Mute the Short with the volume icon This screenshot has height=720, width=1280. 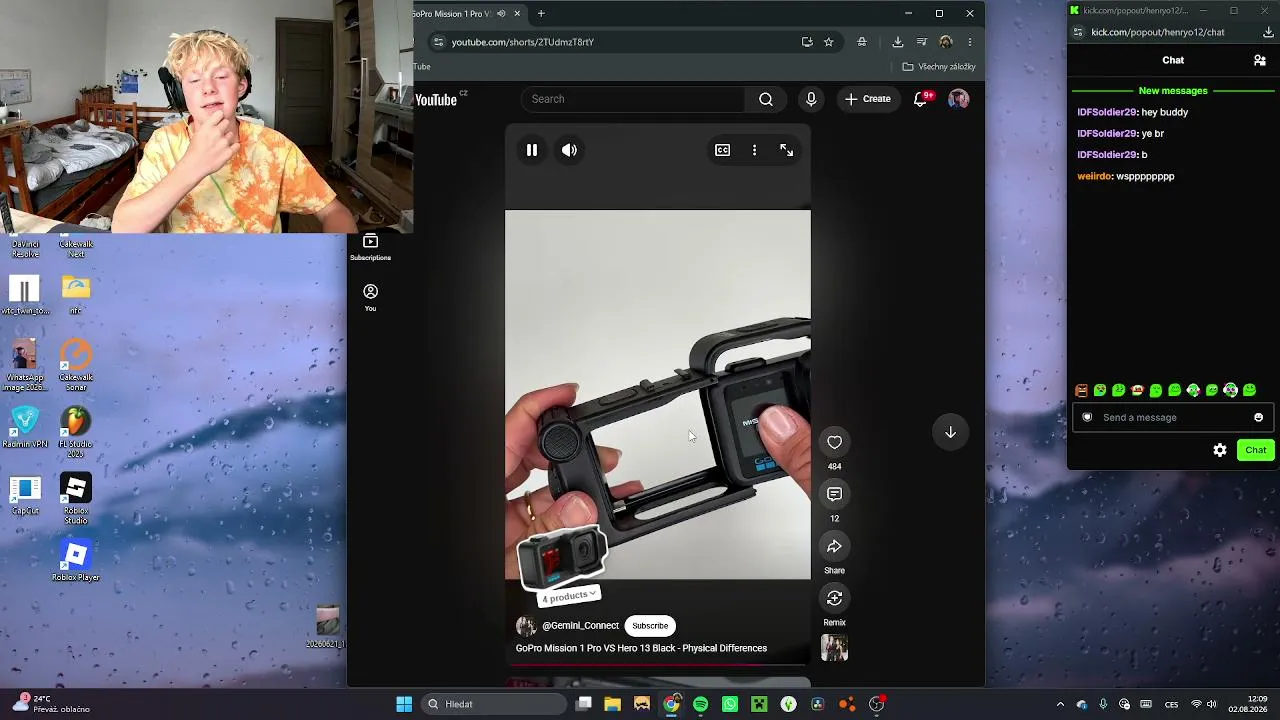(569, 150)
